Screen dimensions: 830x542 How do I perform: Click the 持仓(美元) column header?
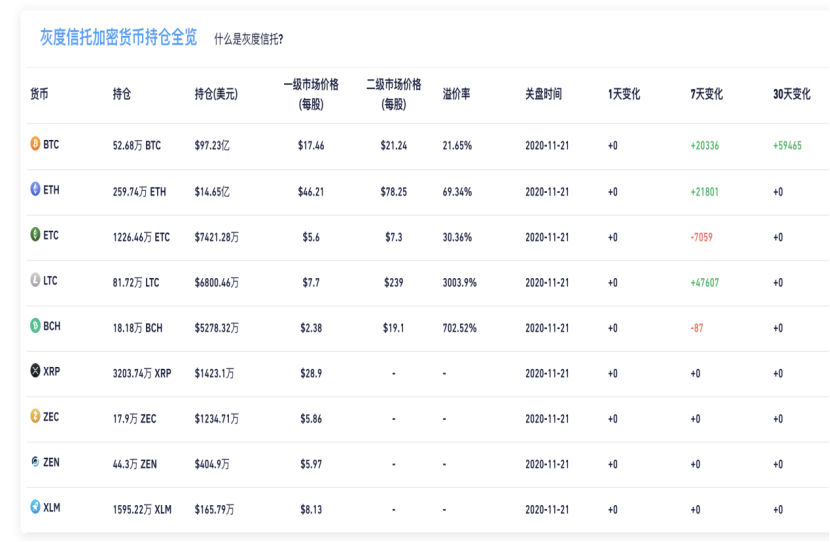point(216,94)
